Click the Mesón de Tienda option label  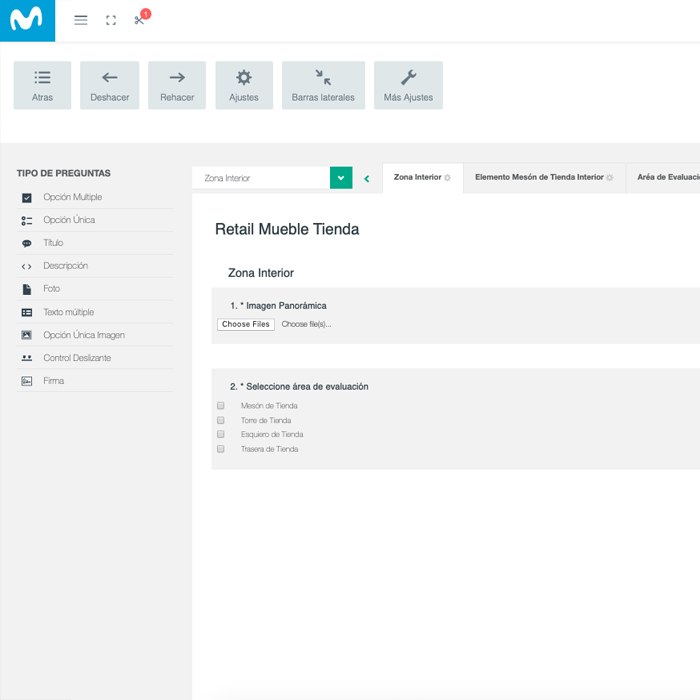click(269, 406)
